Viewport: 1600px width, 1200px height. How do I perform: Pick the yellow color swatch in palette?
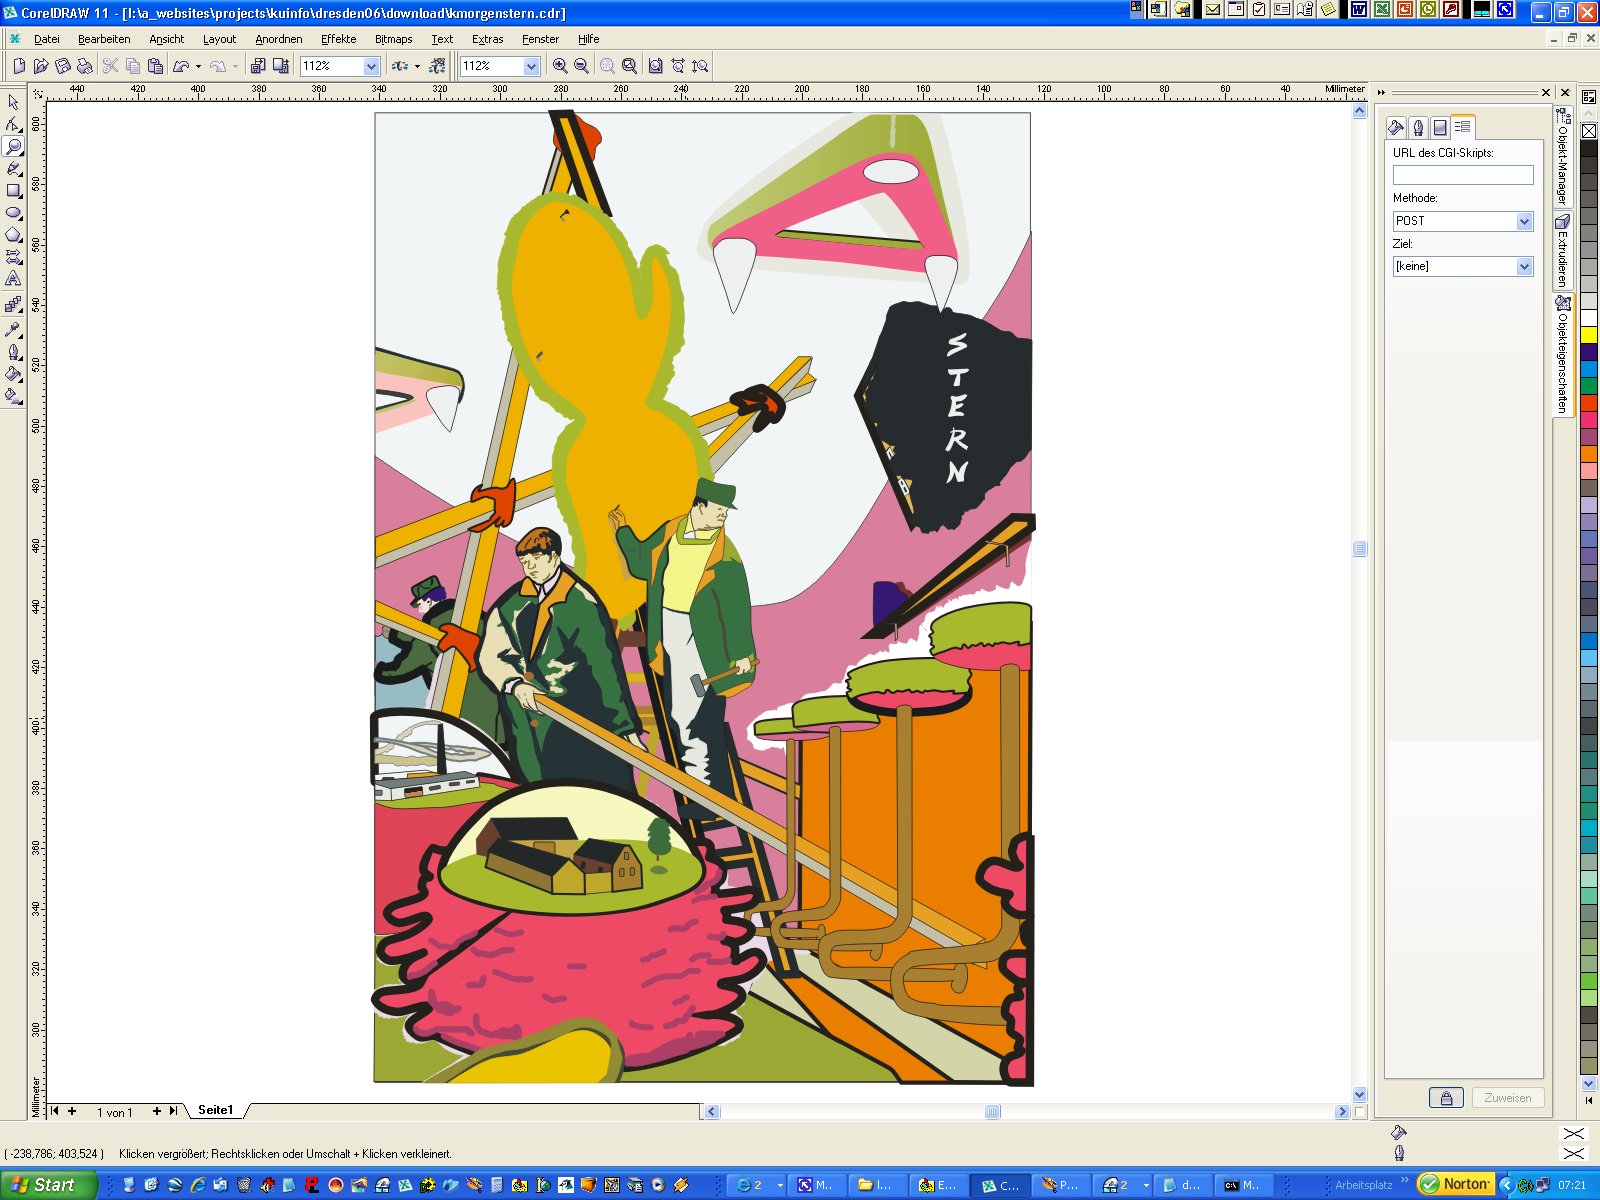point(1589,335)
